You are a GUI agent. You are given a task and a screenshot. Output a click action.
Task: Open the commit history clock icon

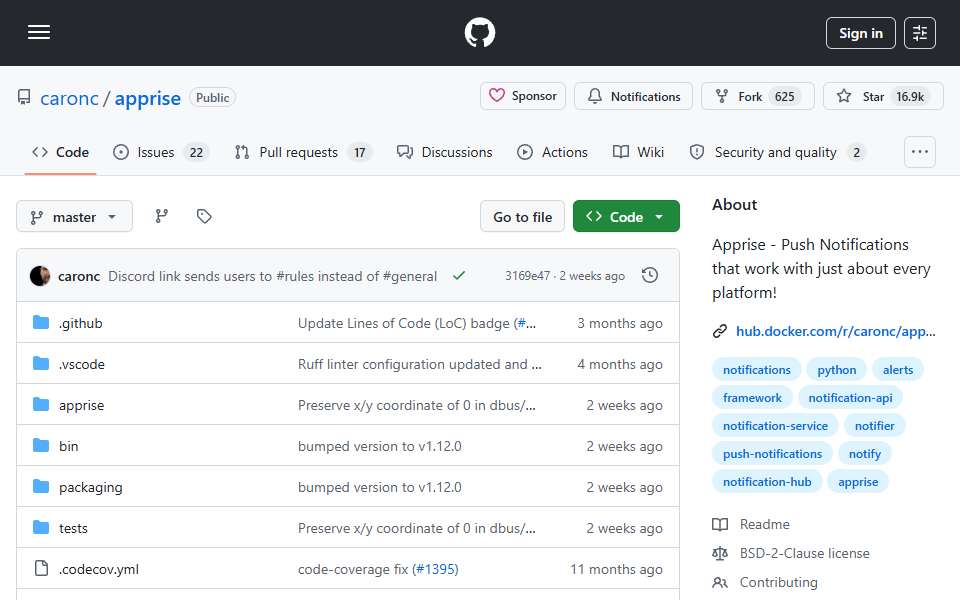[x=650, y=276]
